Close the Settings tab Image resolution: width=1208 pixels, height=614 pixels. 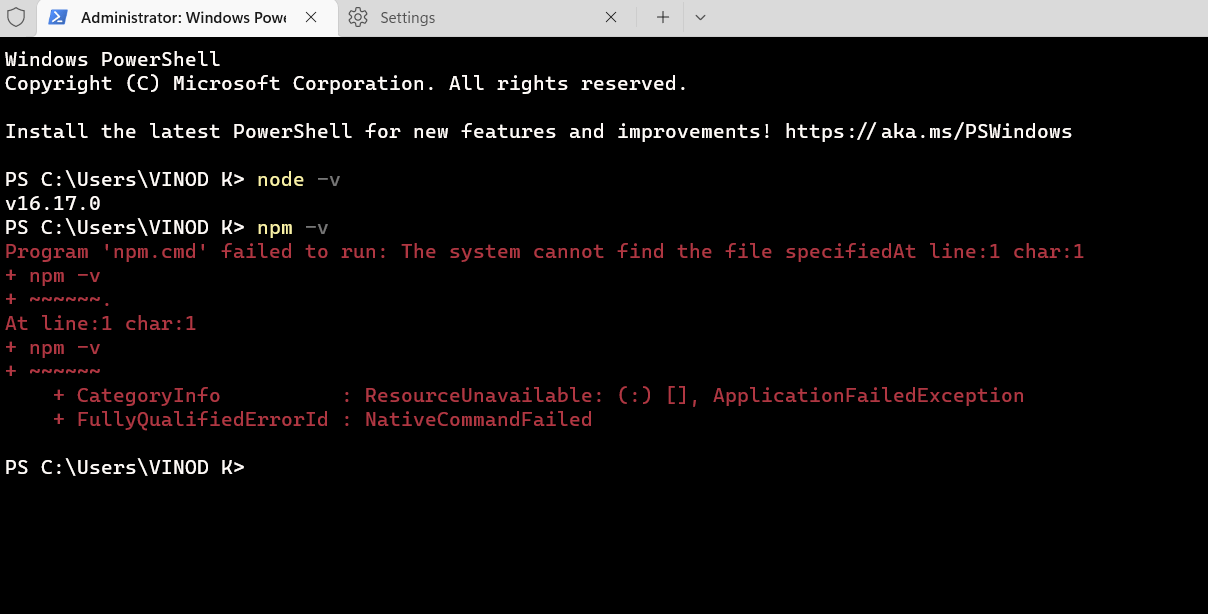coord(611,17)
